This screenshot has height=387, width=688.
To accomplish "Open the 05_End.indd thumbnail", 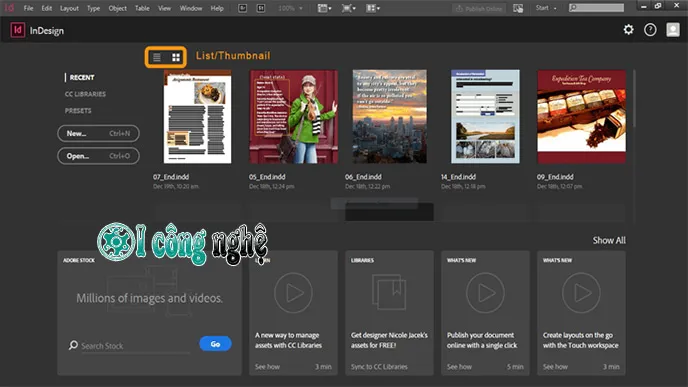I will (294, 117).
